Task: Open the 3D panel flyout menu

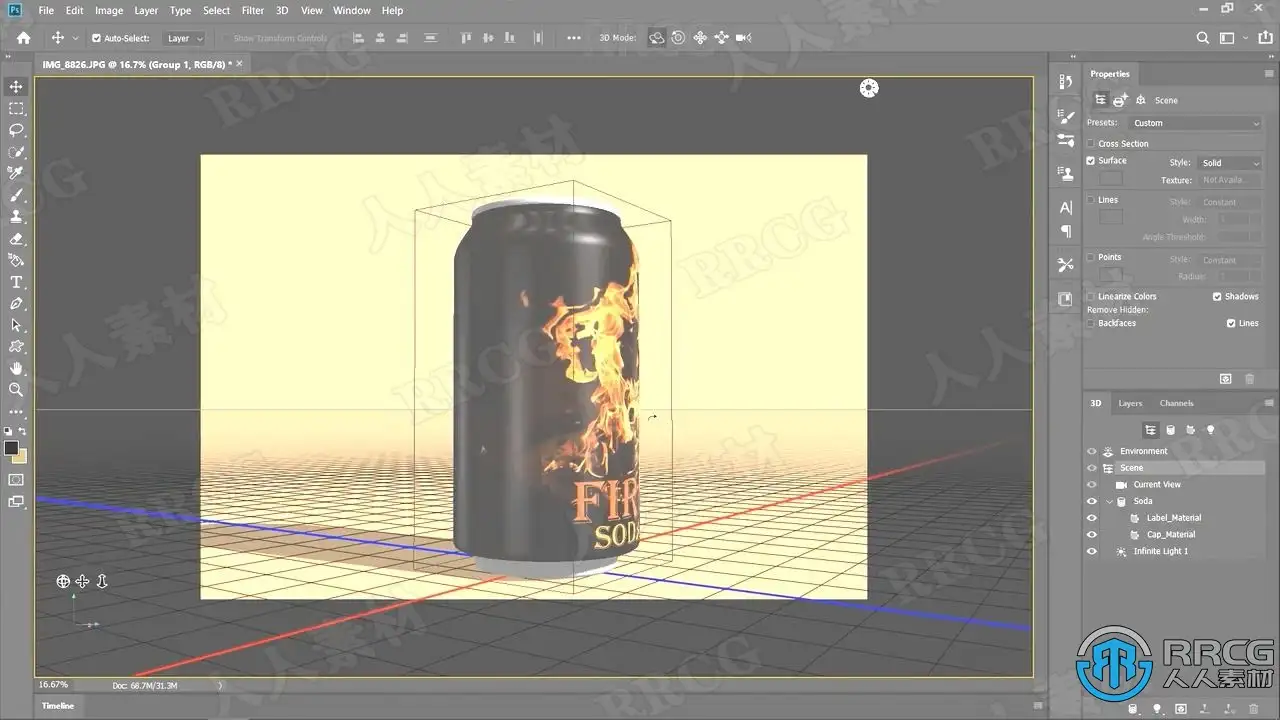Action: (x=1269, y=404)
